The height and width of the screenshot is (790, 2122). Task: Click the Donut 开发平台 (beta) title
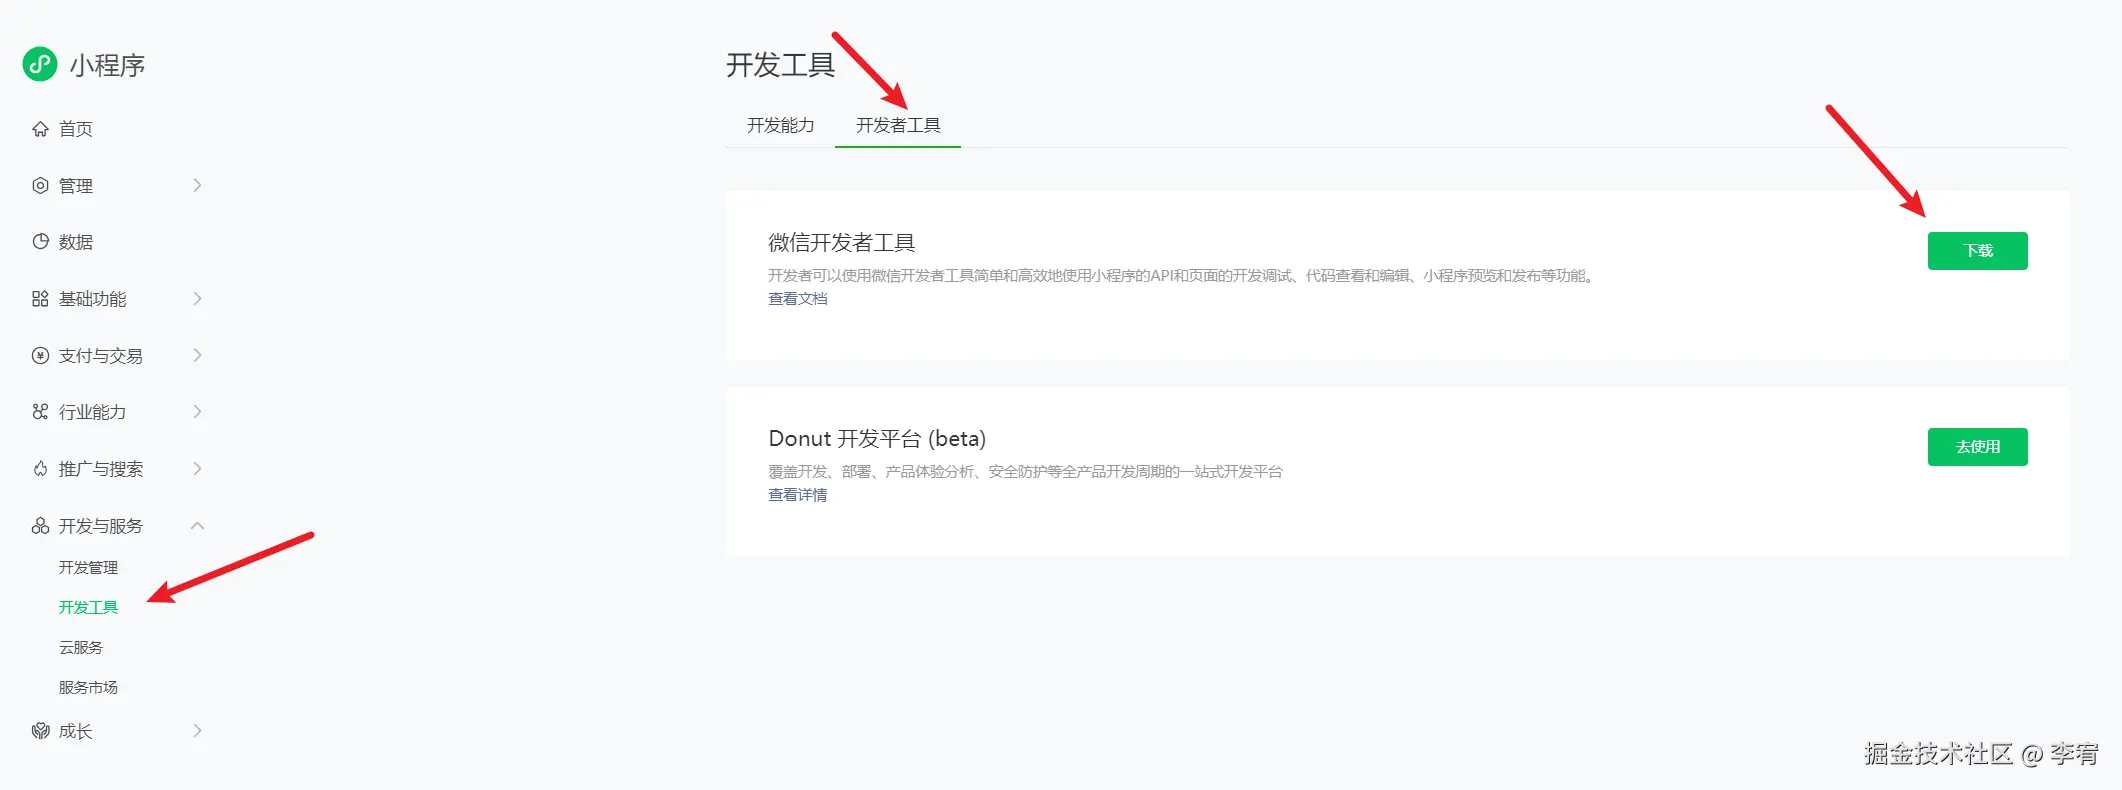877,439
